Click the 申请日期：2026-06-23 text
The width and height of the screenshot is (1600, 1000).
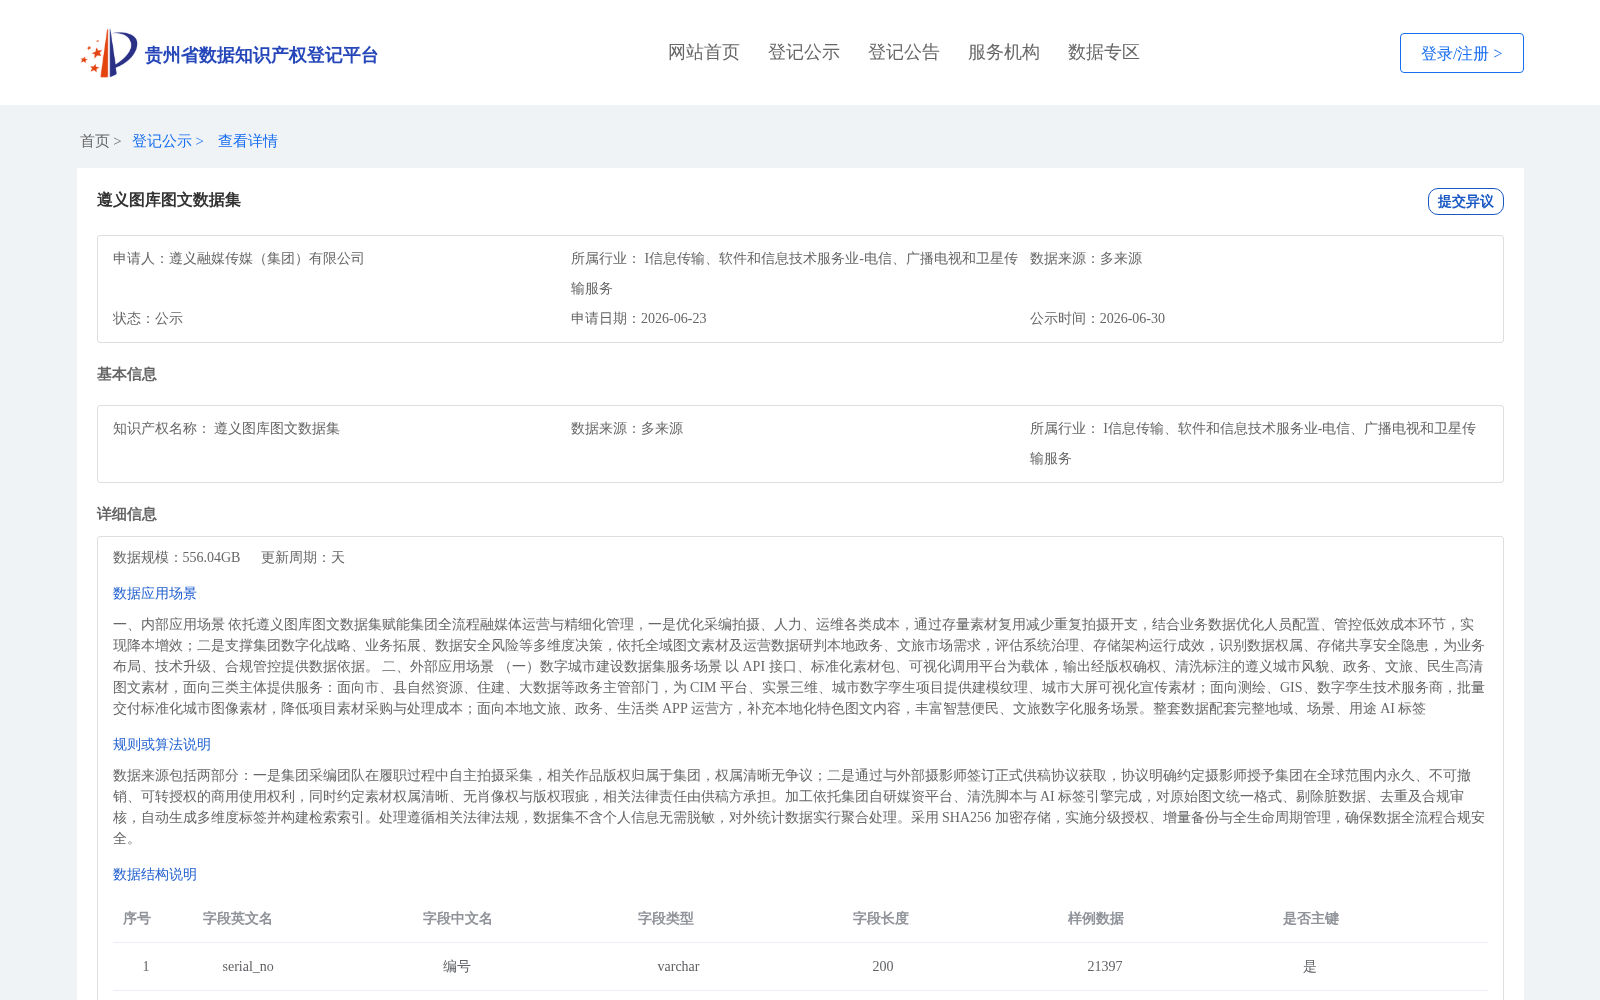(x=639, y=318)
